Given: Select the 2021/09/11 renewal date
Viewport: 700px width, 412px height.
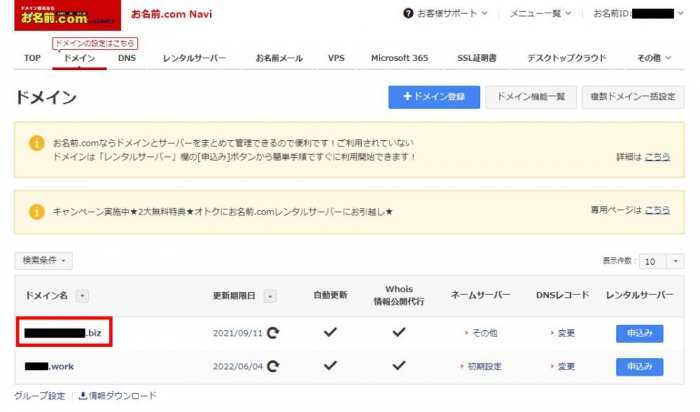Looking at the screenshot, I should [238, 333].
